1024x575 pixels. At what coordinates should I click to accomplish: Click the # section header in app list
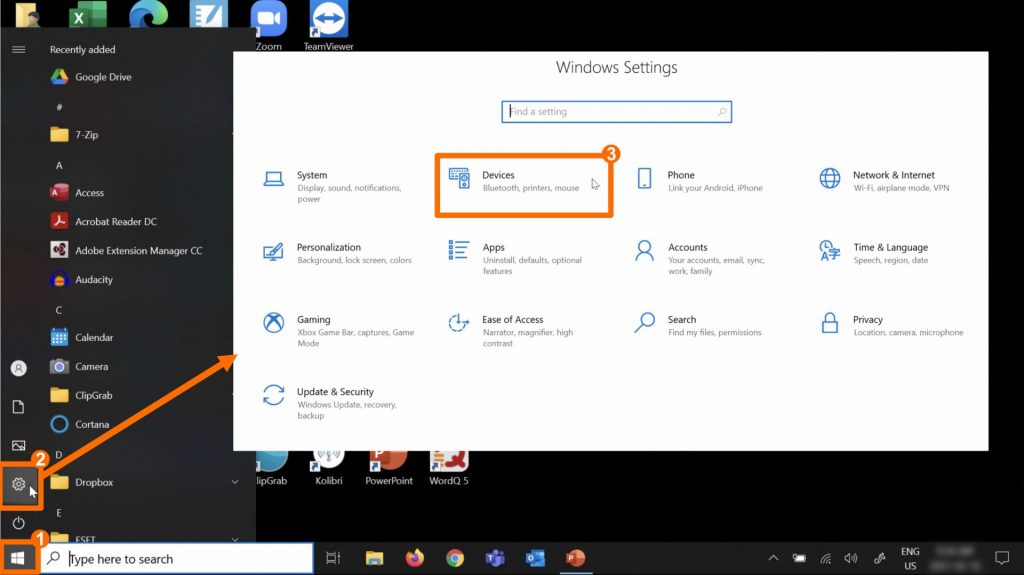59,107
